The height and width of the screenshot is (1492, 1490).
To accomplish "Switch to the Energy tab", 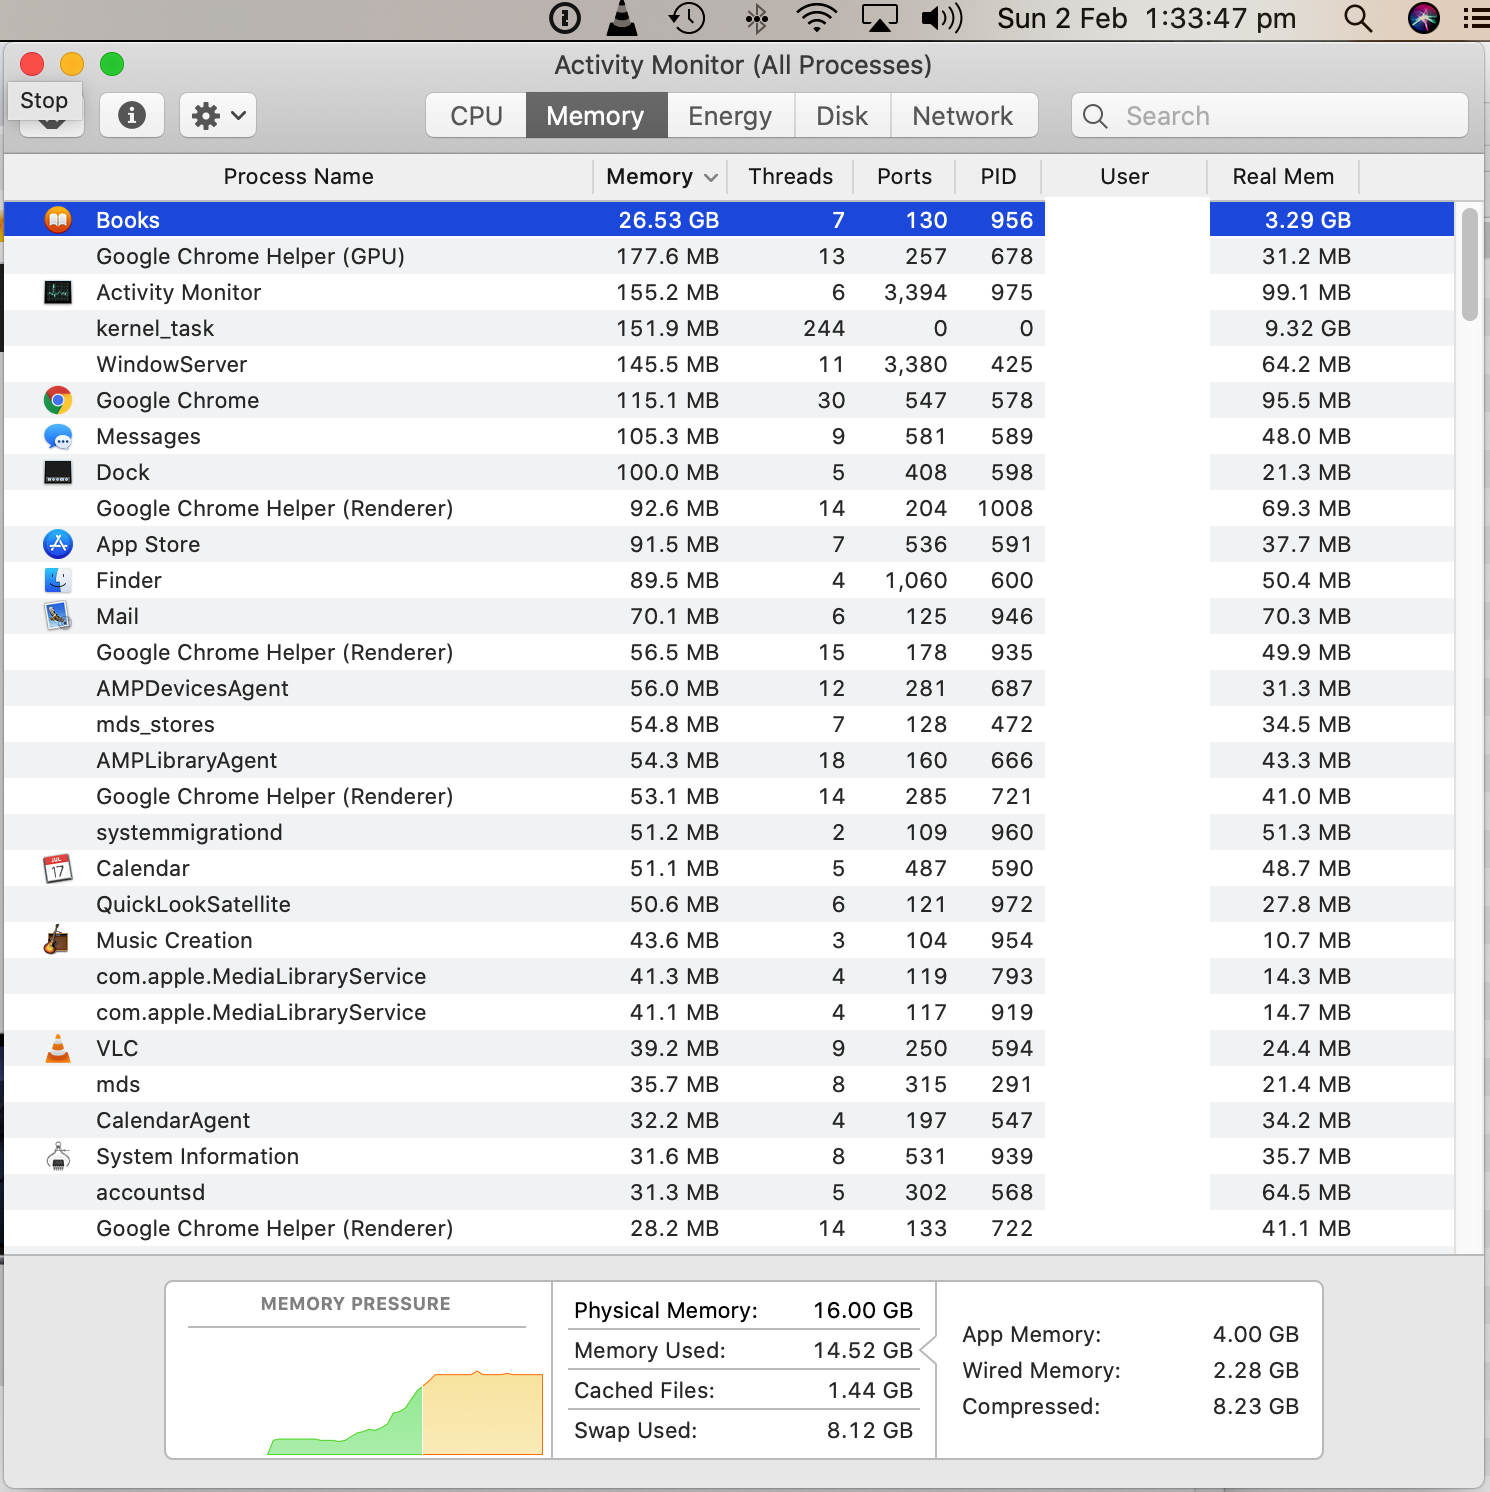I will (x=730, y=115).
